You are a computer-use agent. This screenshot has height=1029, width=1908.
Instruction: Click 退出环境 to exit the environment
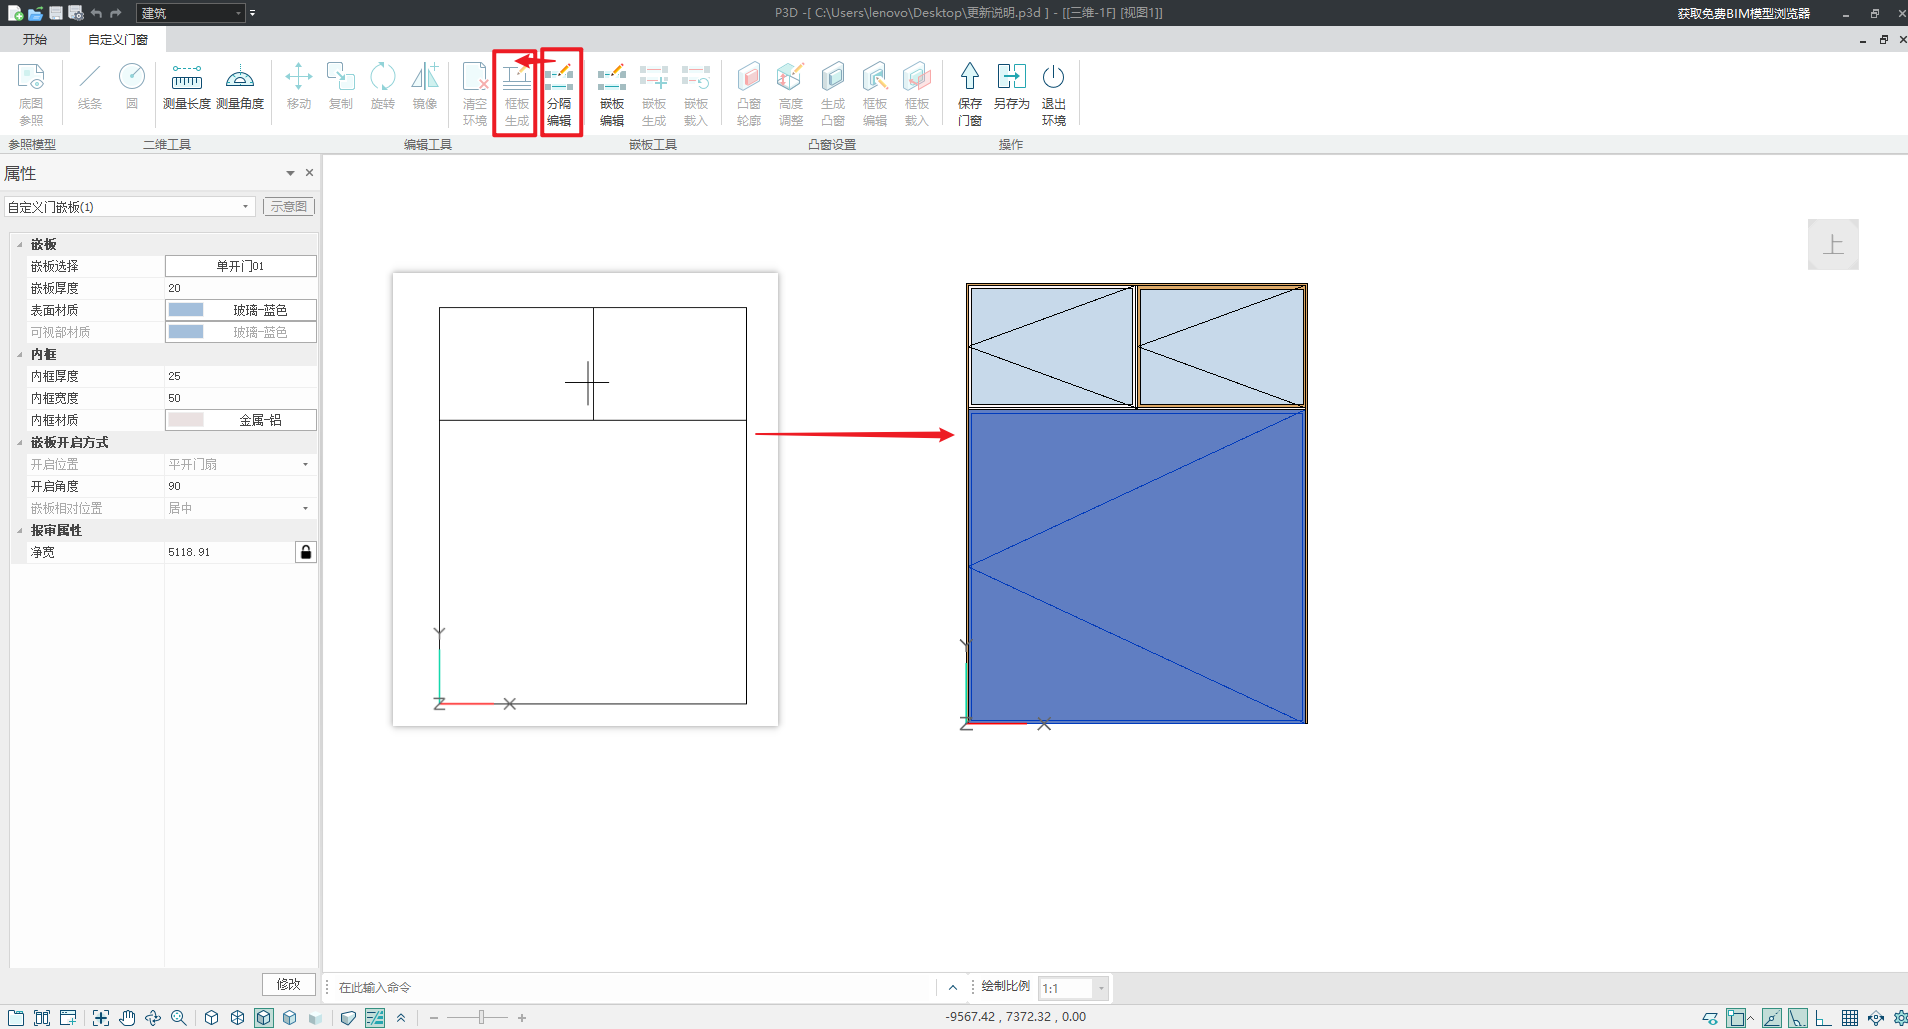1053,93
